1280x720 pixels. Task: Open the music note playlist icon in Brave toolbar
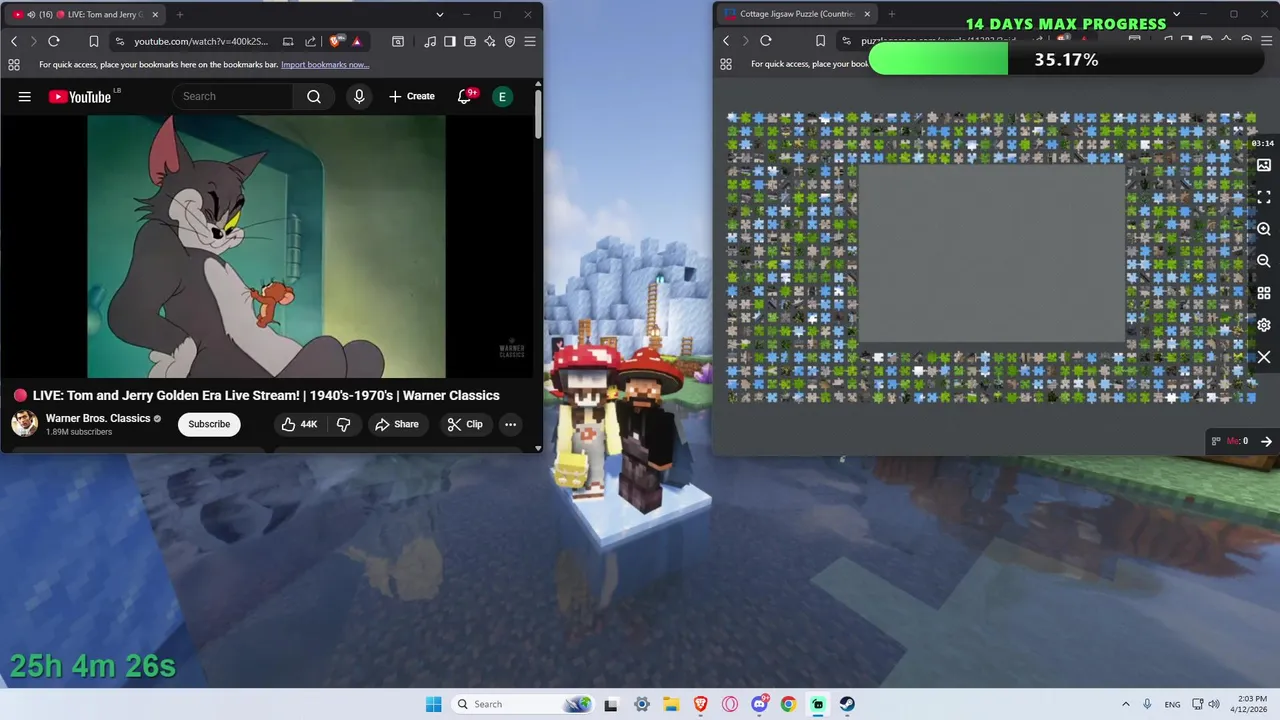coord(430,41)
